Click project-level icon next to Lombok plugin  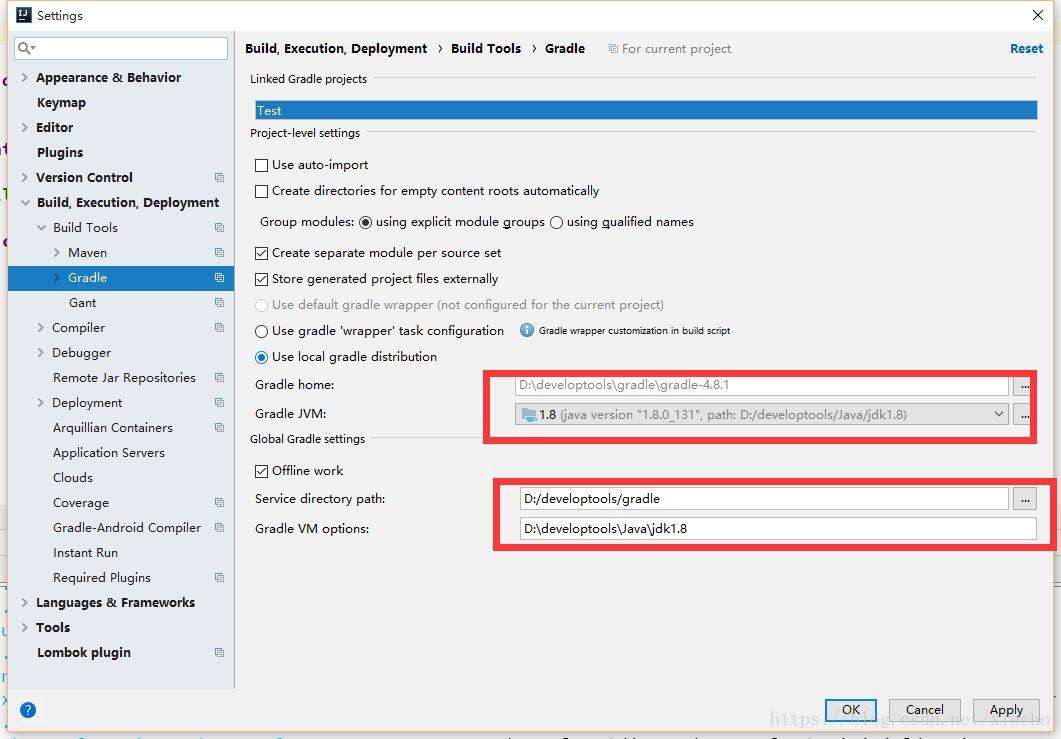coord(219,653)
